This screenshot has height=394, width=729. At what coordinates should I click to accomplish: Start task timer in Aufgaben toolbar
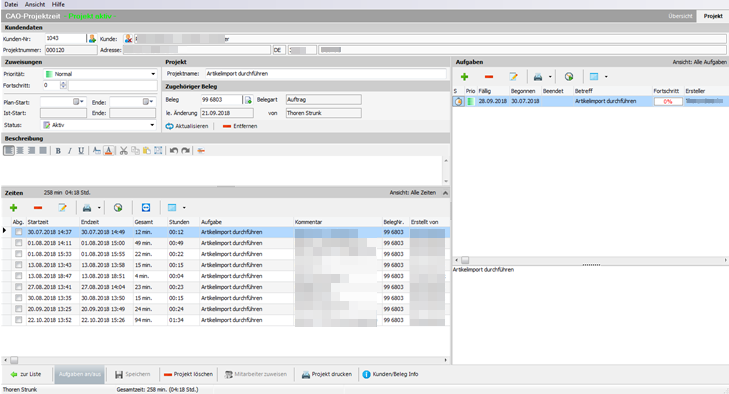569,77
